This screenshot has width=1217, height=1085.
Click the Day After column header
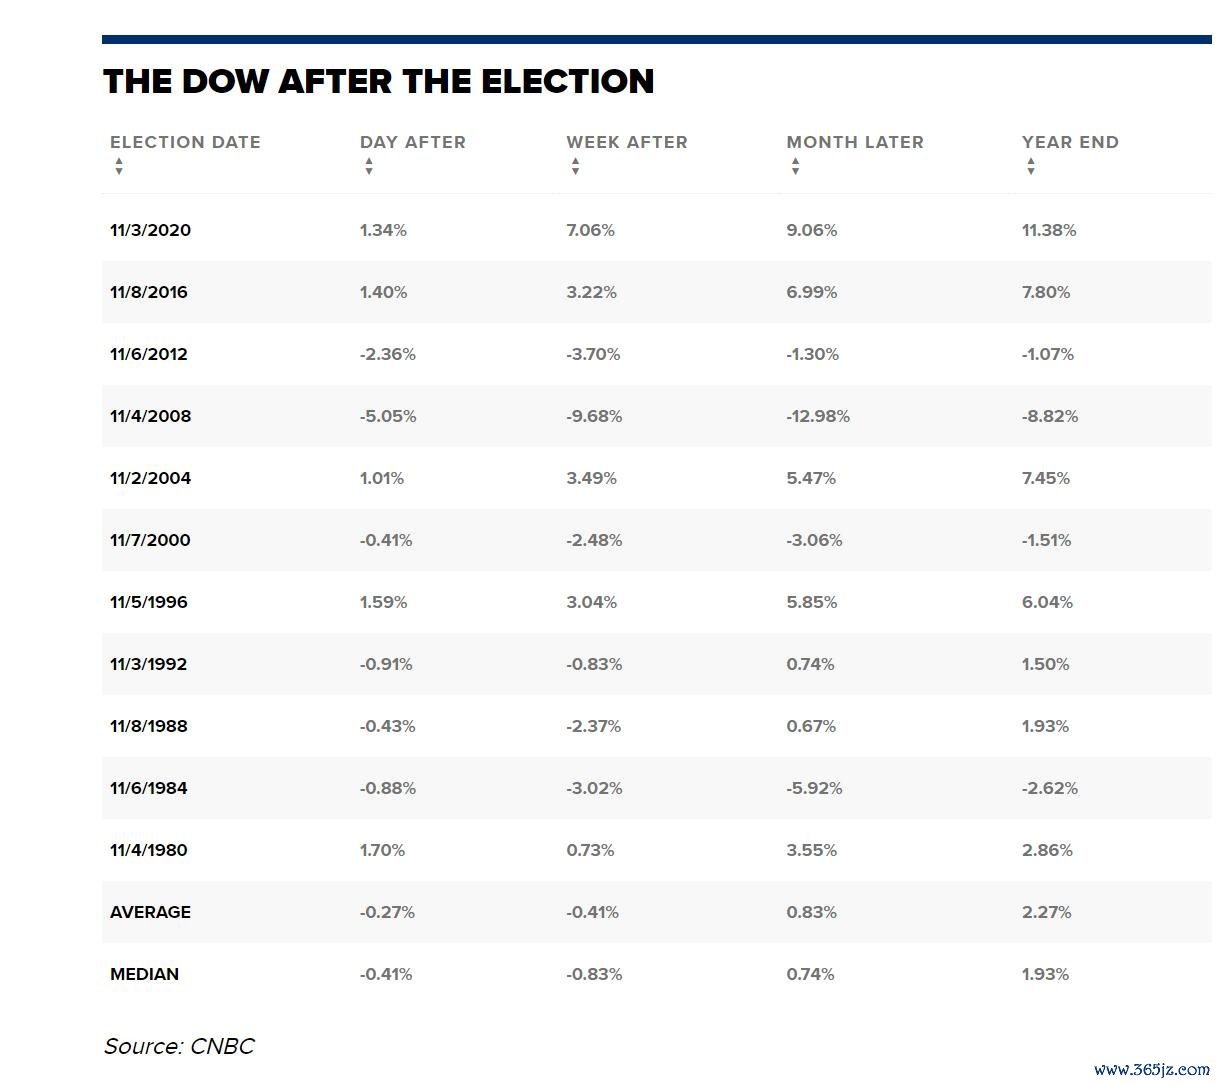[413, 142]
